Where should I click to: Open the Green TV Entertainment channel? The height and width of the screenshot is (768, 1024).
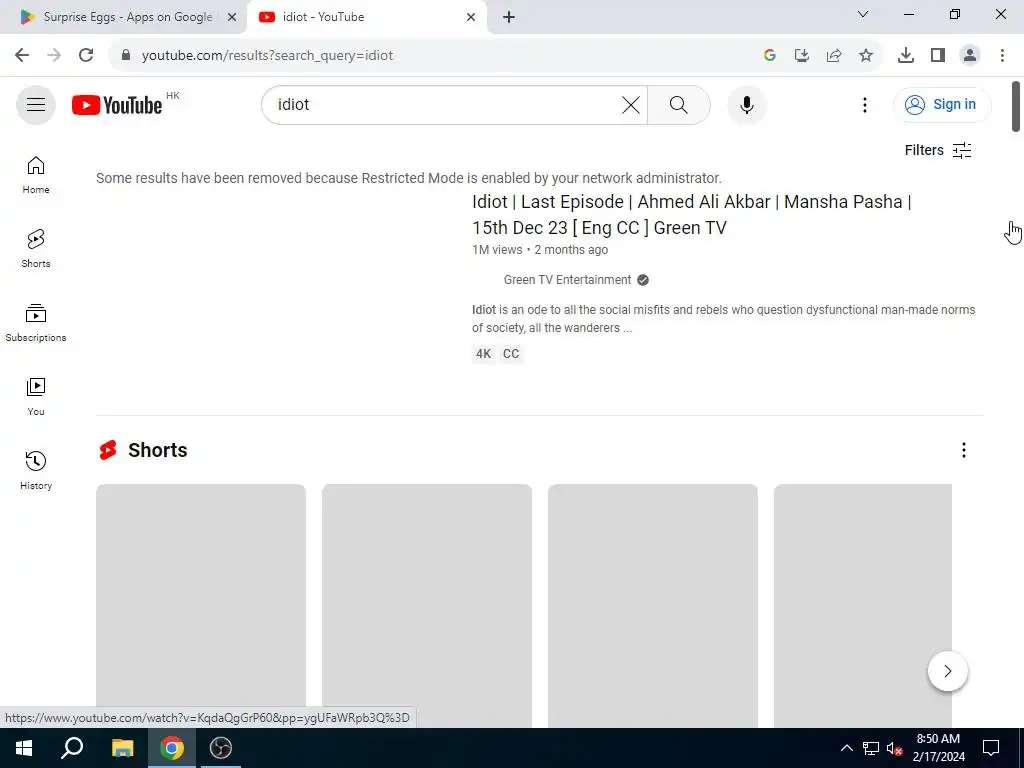click(x=567, y=280)
